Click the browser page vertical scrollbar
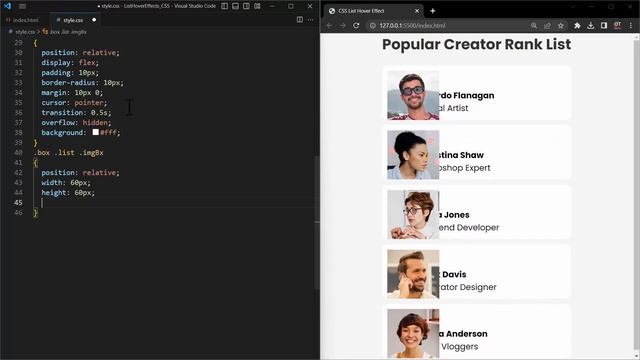The image size is (640, 360). pyautogui.click(x=637, y=196)
